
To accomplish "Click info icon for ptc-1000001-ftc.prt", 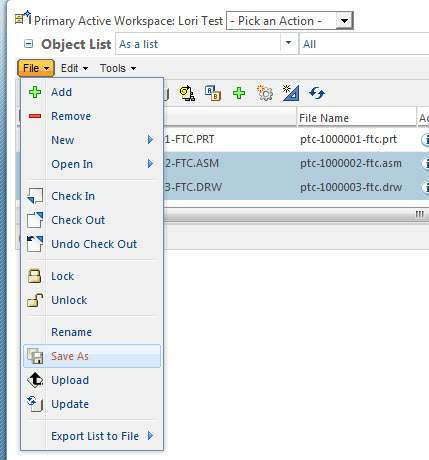I will coord(425,139).
